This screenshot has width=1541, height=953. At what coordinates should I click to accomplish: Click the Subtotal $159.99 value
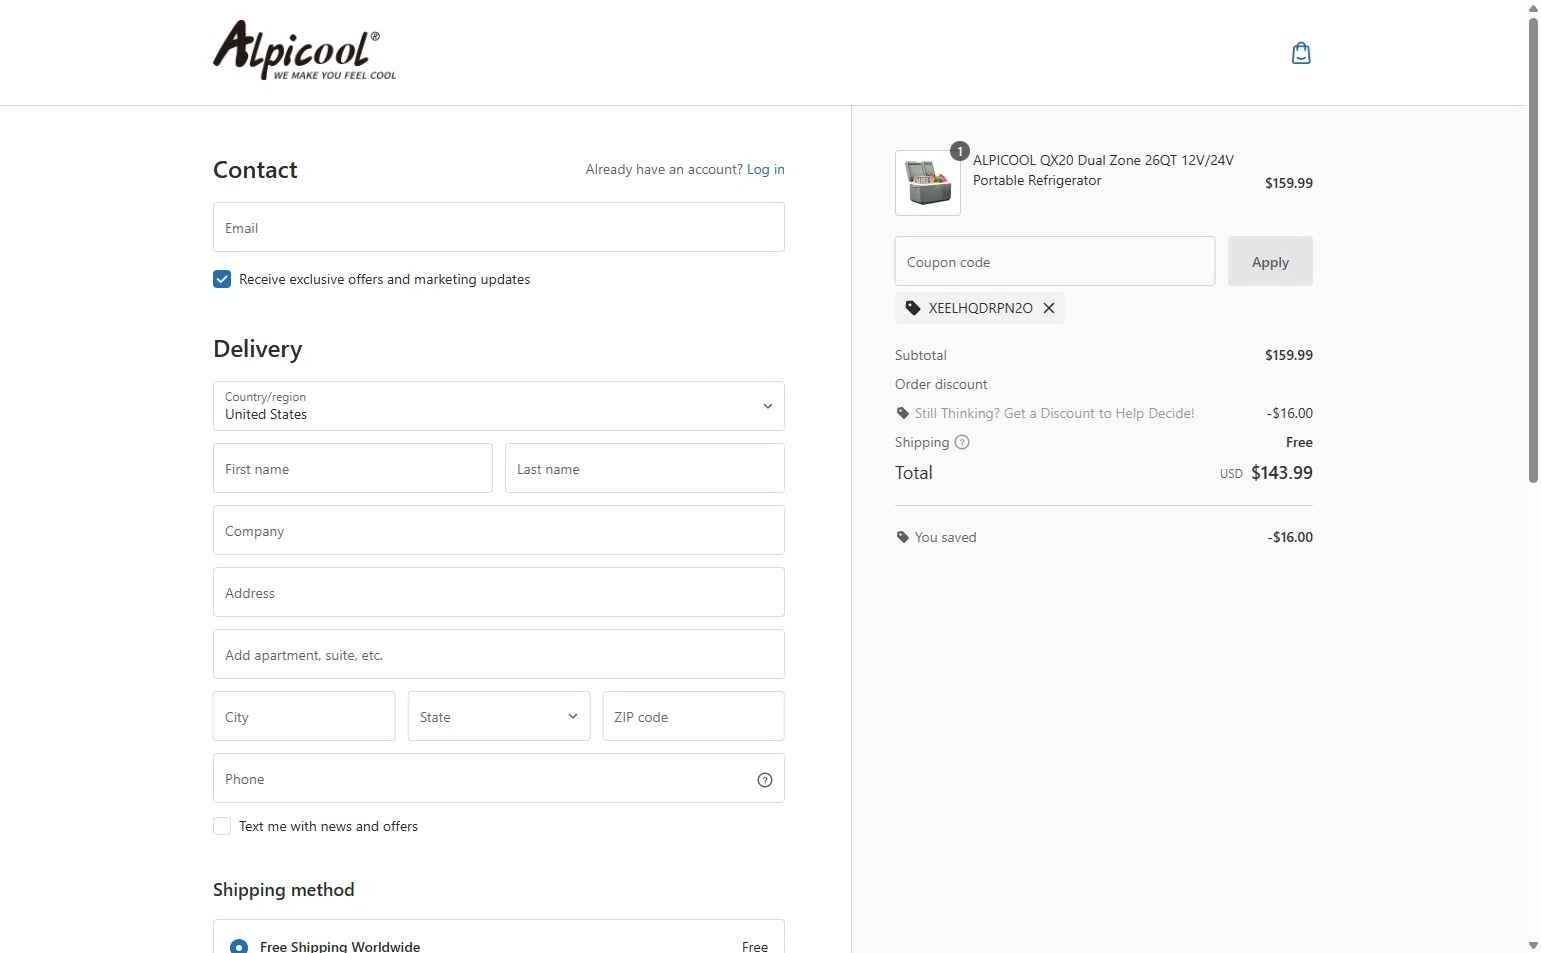point(1289,355)
